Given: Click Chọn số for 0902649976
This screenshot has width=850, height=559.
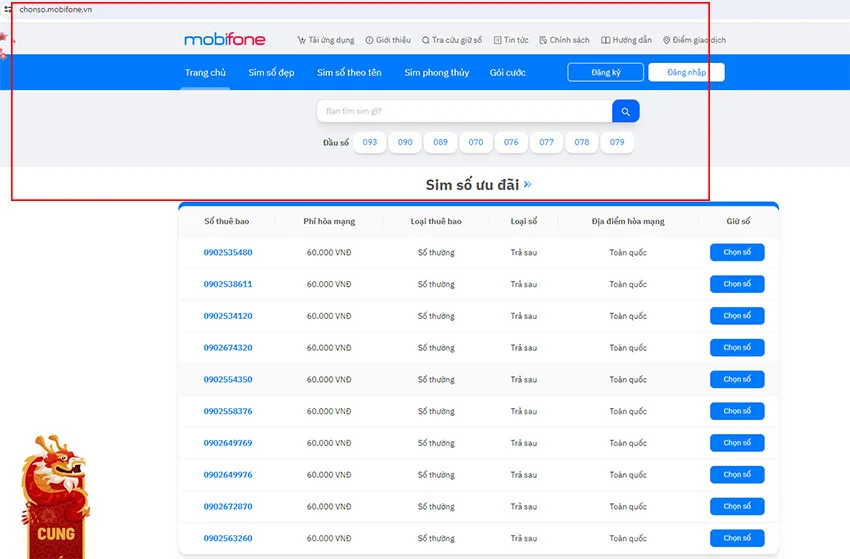Looking at the screenshot, I should click(737, 474).
